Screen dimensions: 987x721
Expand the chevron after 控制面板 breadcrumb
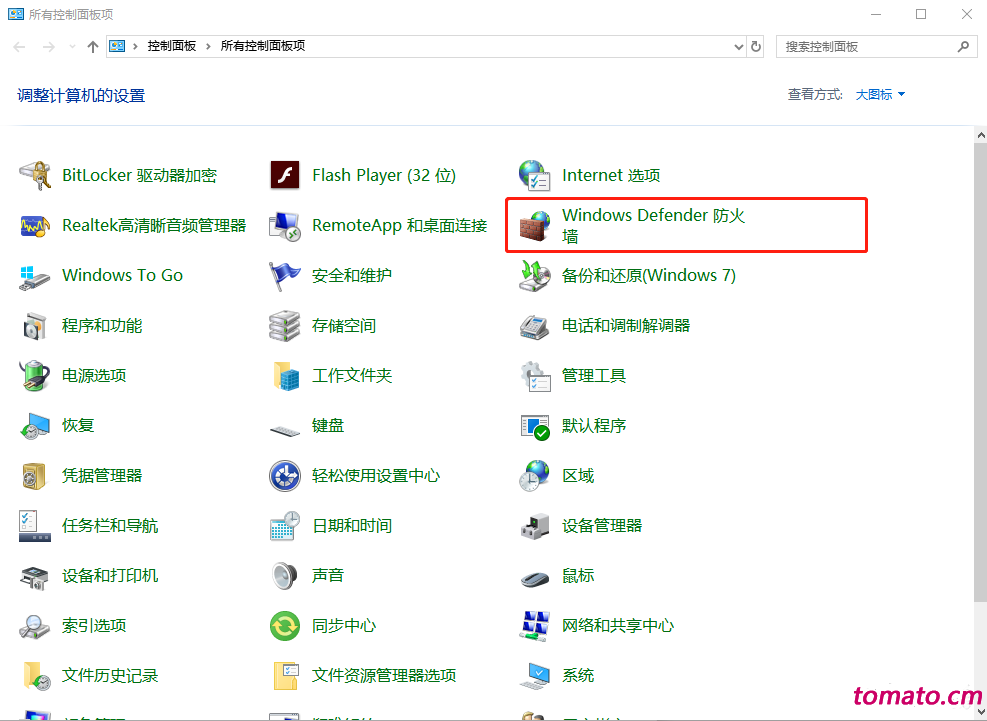[208, 47]
